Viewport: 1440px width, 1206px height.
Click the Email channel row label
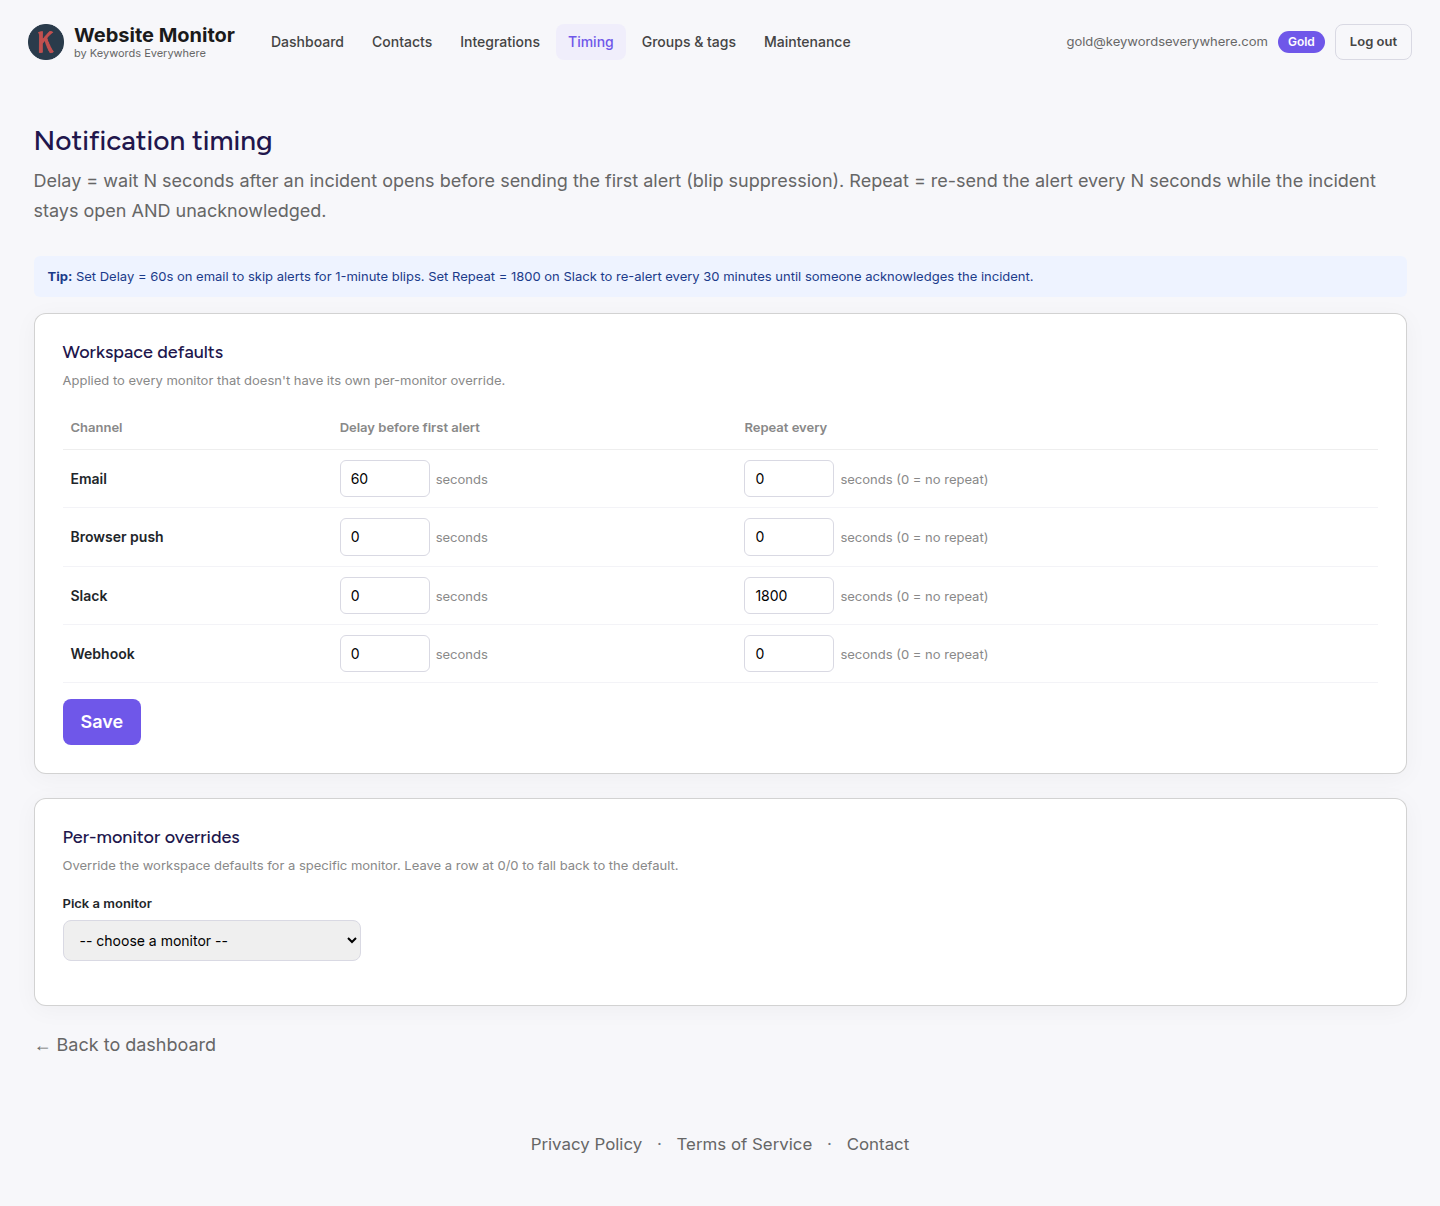tap(89, 479)
